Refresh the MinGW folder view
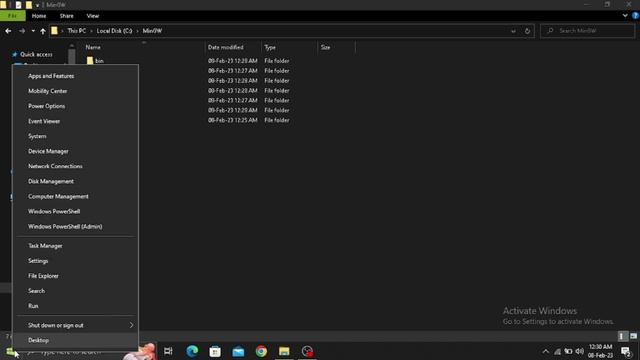The width and height of the screenshot is (640, 360). click(x=527, y=31)
